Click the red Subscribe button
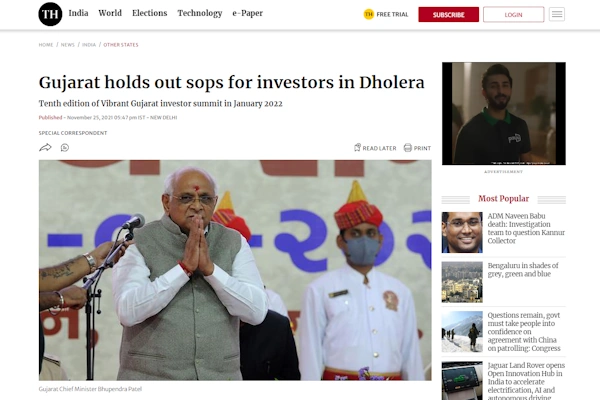The width and height of the screenshot is (600, 400). [x=448, y=15]
